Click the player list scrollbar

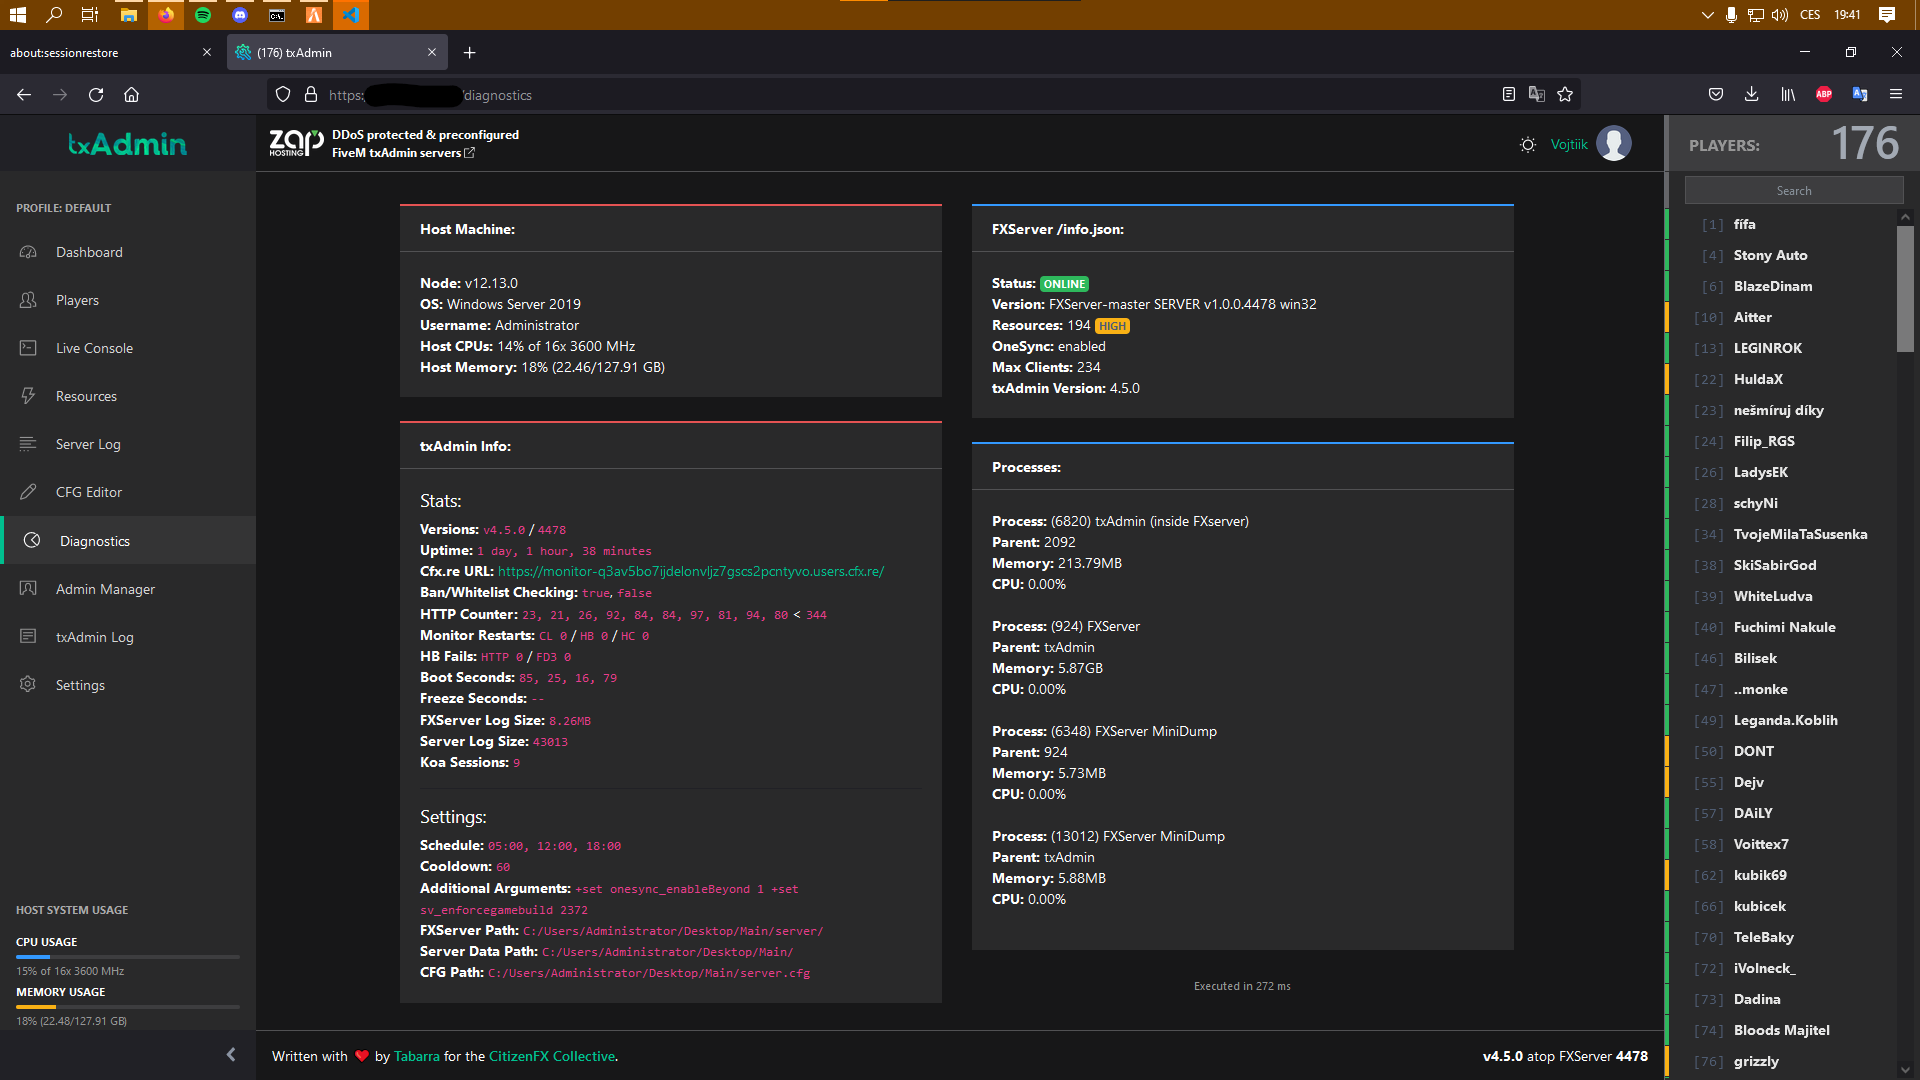pyautogui.click(x=1905, y=290)
